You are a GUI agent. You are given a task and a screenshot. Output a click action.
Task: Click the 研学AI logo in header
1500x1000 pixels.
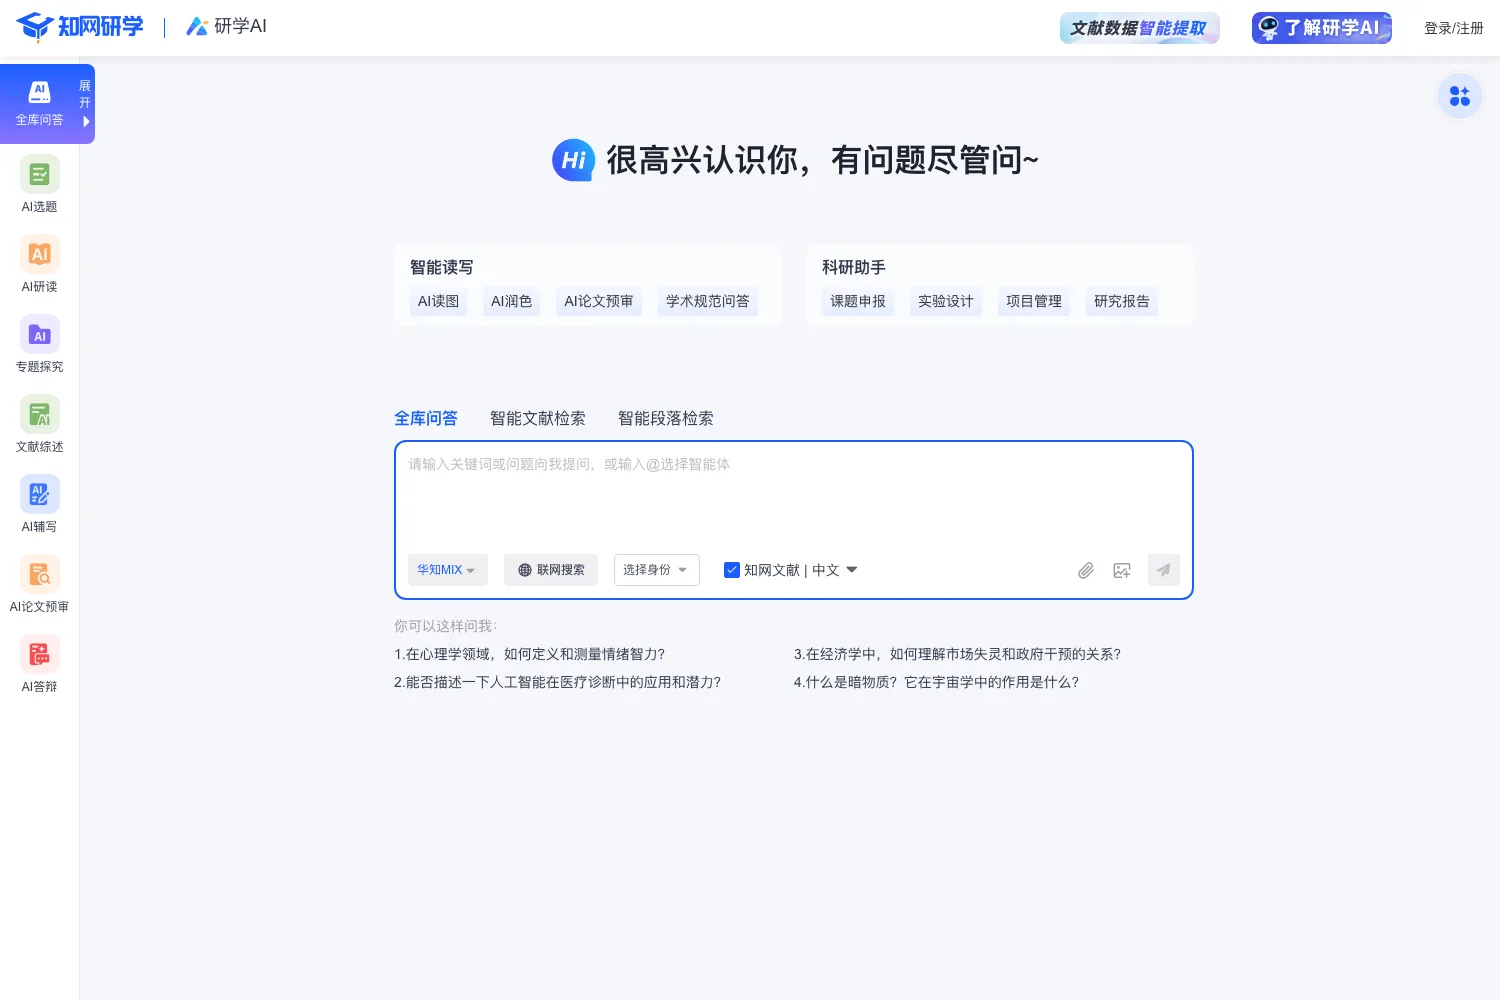click(227, 27)
